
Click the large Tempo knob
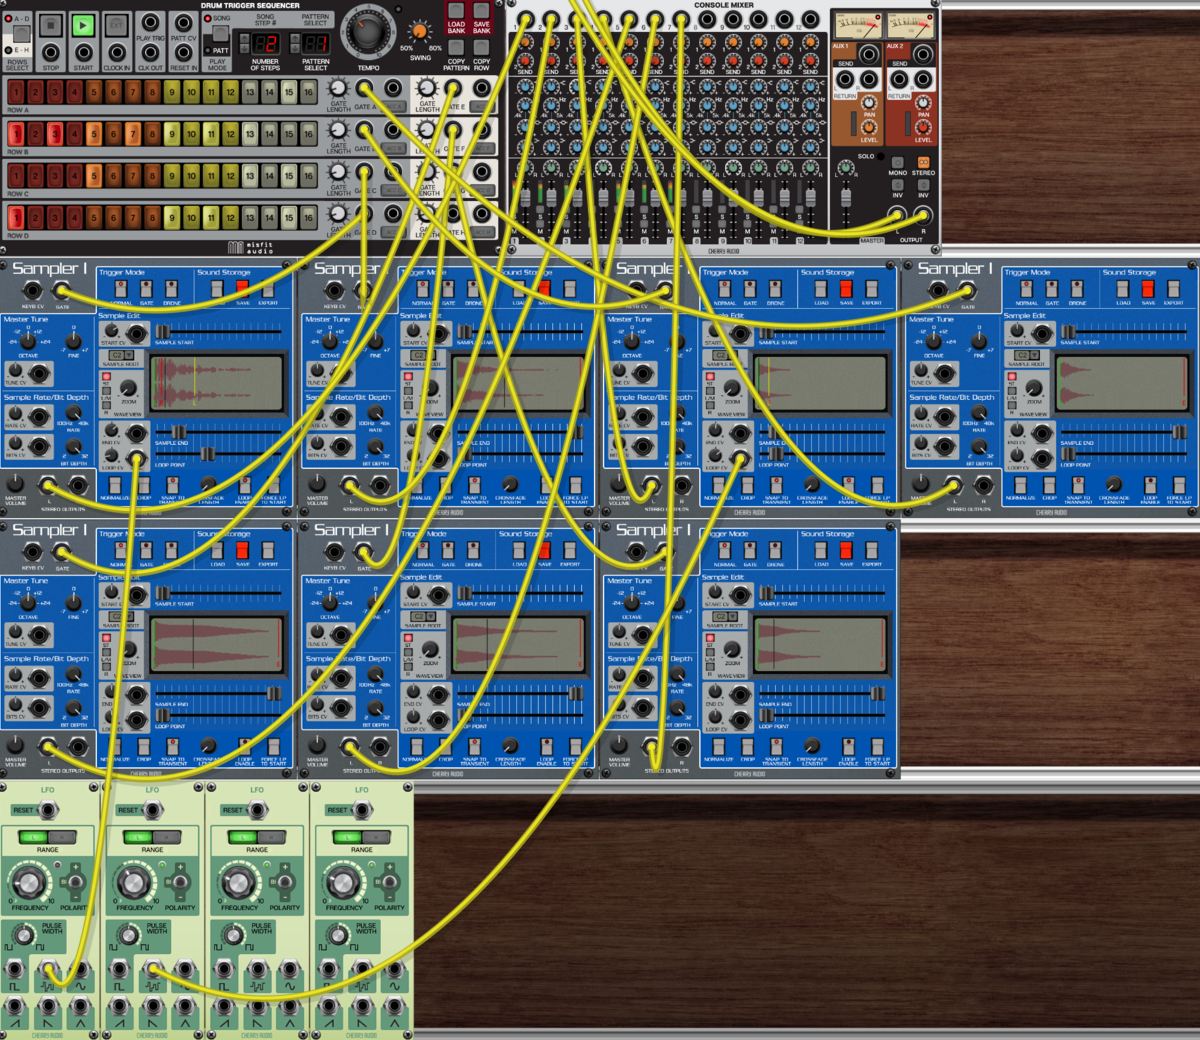[367, 32]
